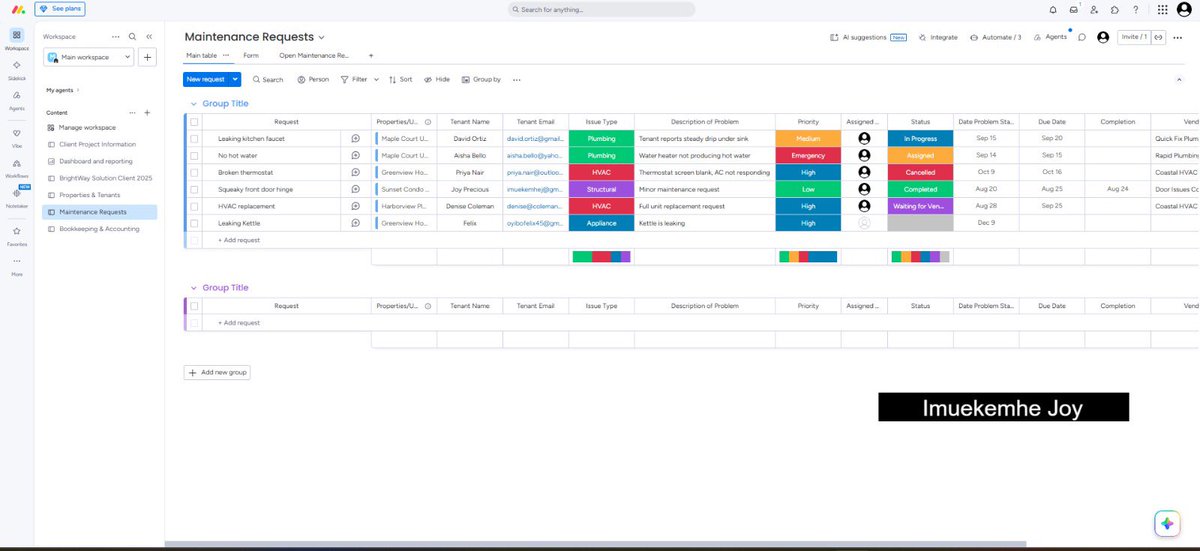Add a new item with the plus next to Main workspace
The width and height of the screenshot is (1200, 551).
[147, 57]
